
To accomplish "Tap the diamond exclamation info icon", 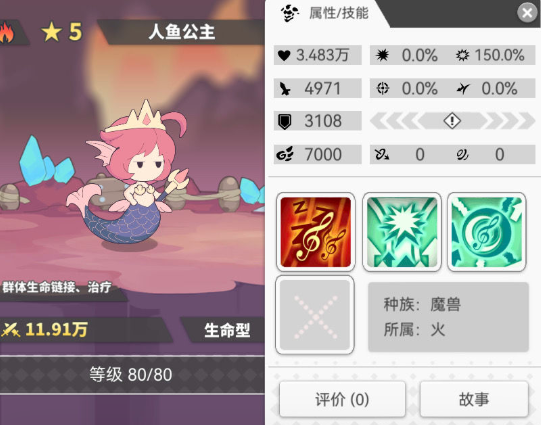I will point(452,121).
